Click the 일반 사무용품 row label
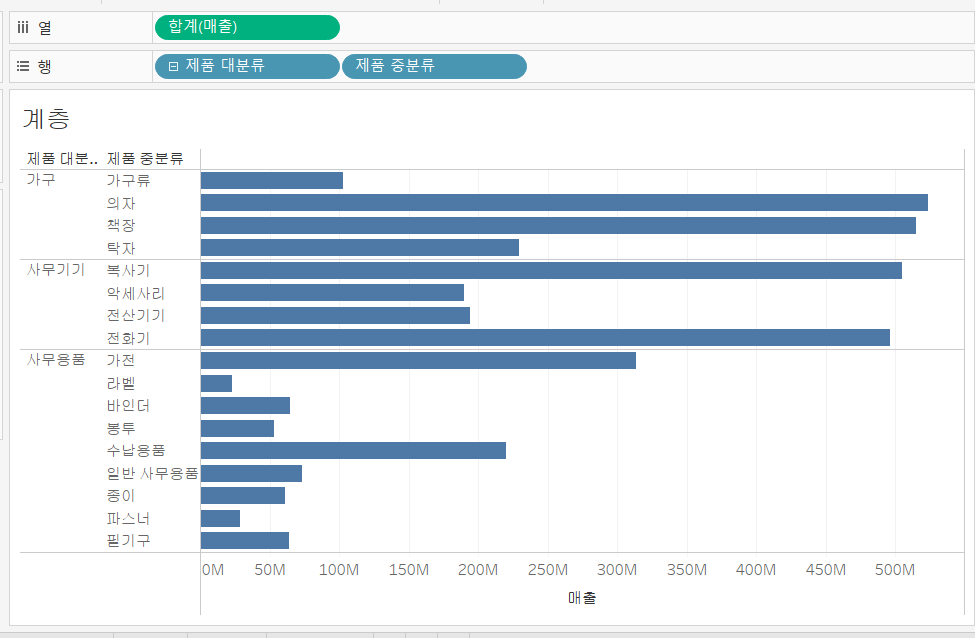Image resolution: width=975 pixels, height=638 pixels. (152, 473)
